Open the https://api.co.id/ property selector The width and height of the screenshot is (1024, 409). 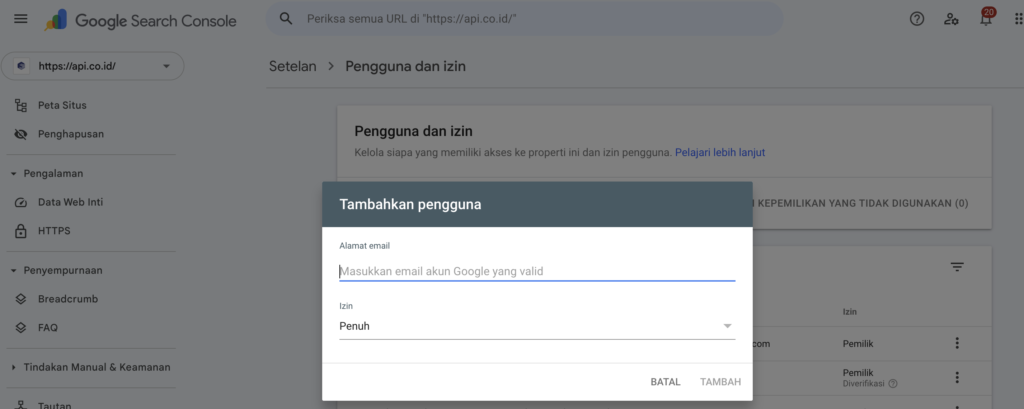click(x=93, y=66)
